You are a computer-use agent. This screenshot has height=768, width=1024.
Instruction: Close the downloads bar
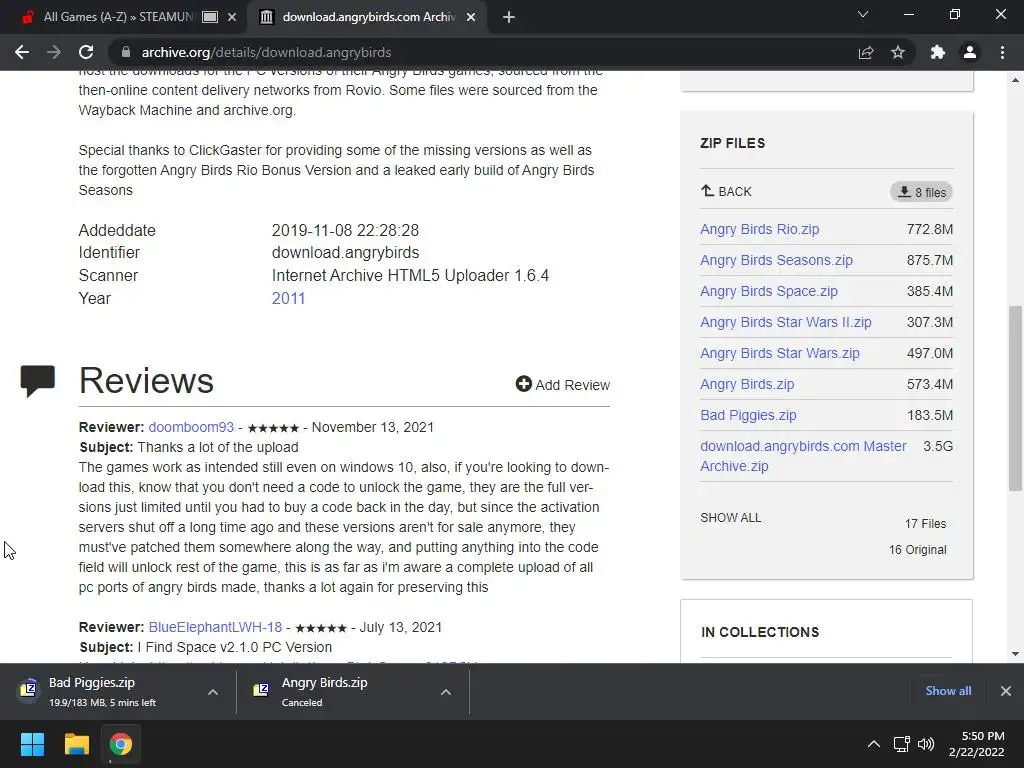coord(1006,691)
